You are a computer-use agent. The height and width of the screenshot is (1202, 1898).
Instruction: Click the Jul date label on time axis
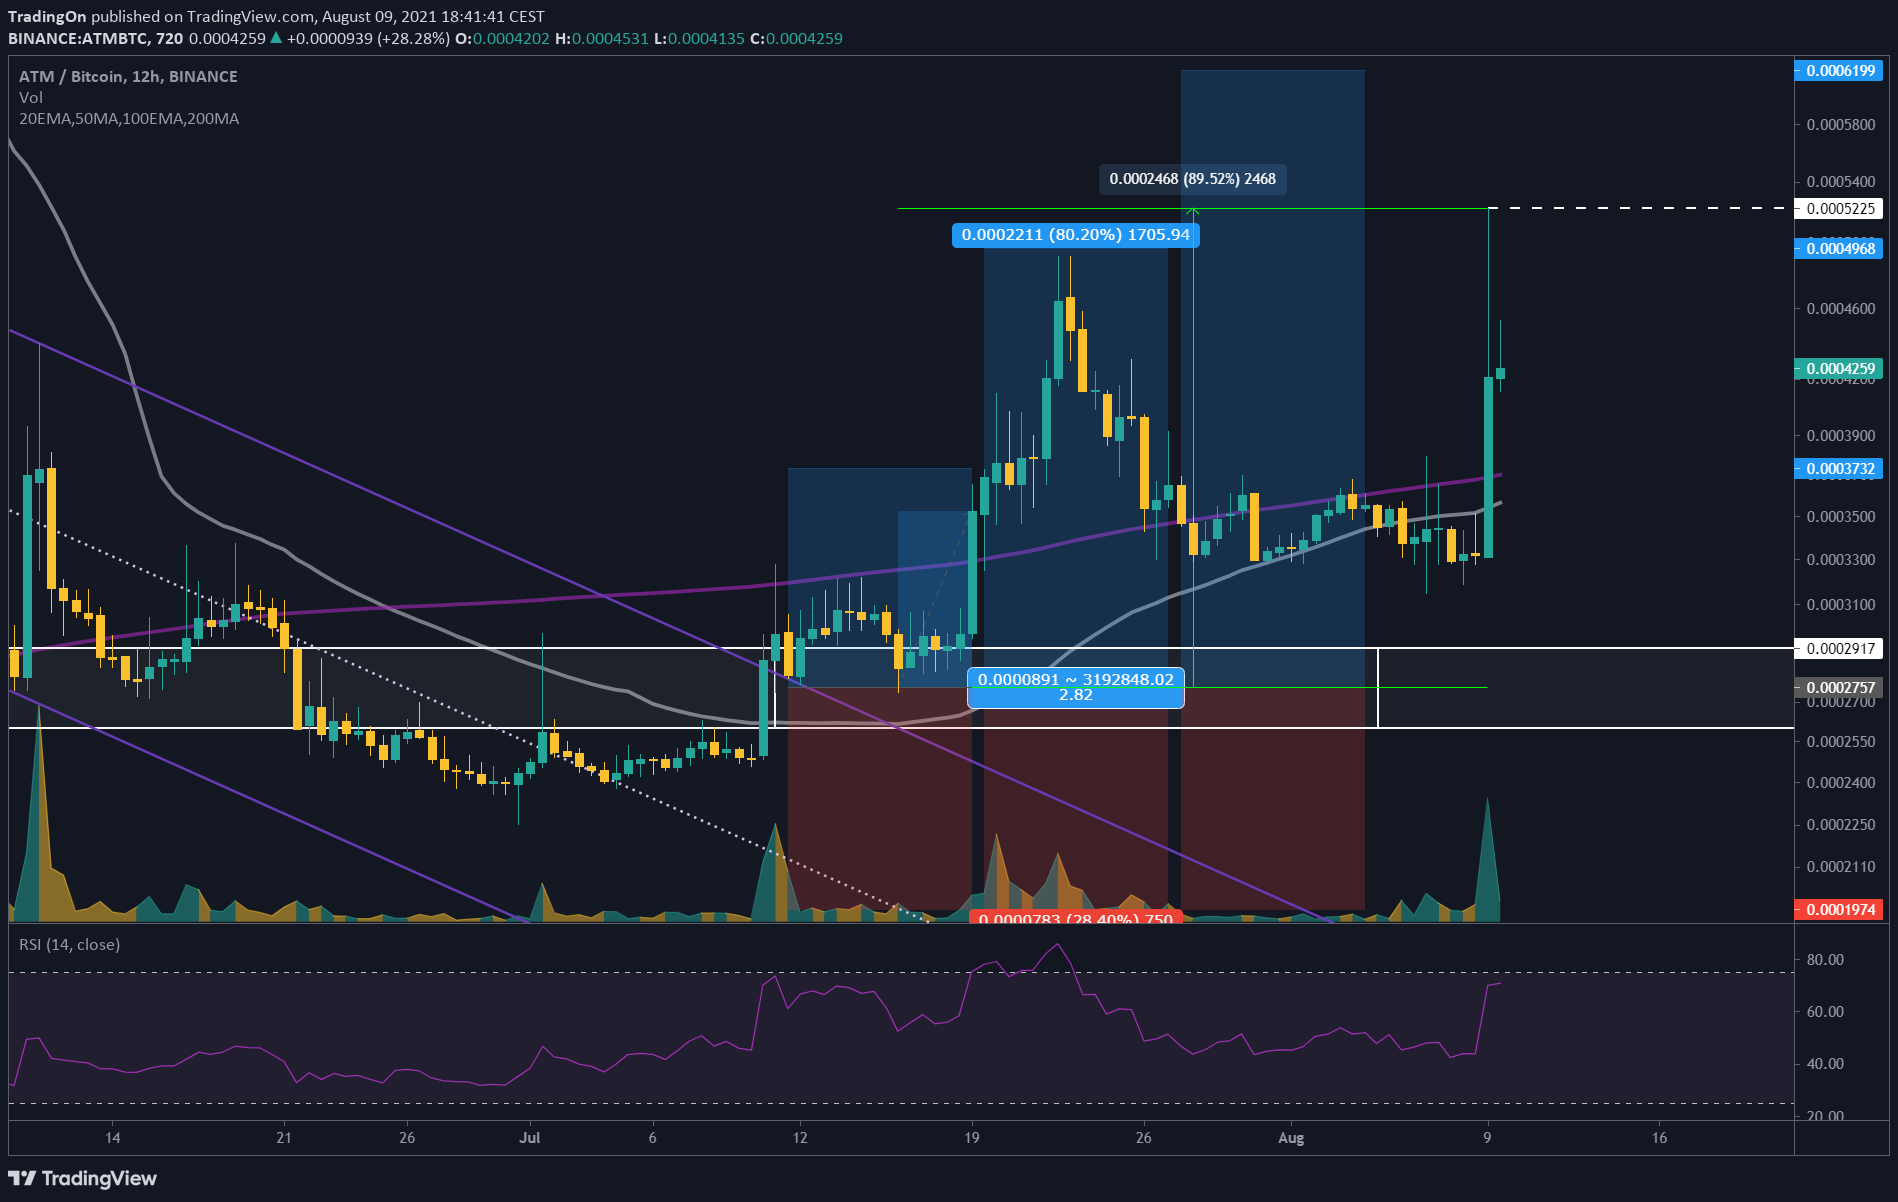pyautogui.click(x=530, y=1138)
